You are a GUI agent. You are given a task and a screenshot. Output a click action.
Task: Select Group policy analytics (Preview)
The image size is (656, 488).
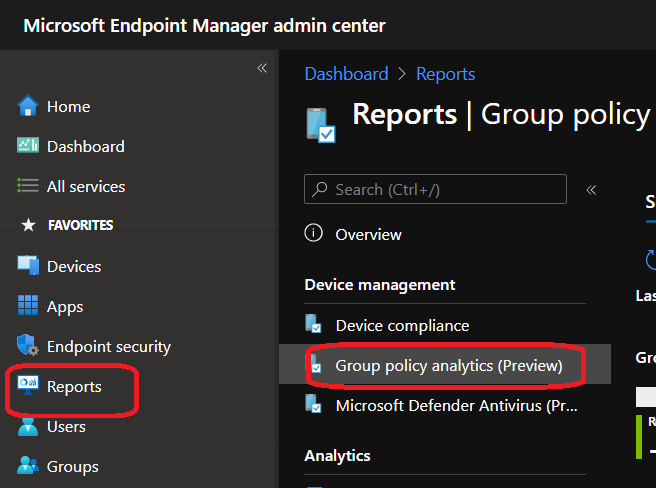pos(448,366)
